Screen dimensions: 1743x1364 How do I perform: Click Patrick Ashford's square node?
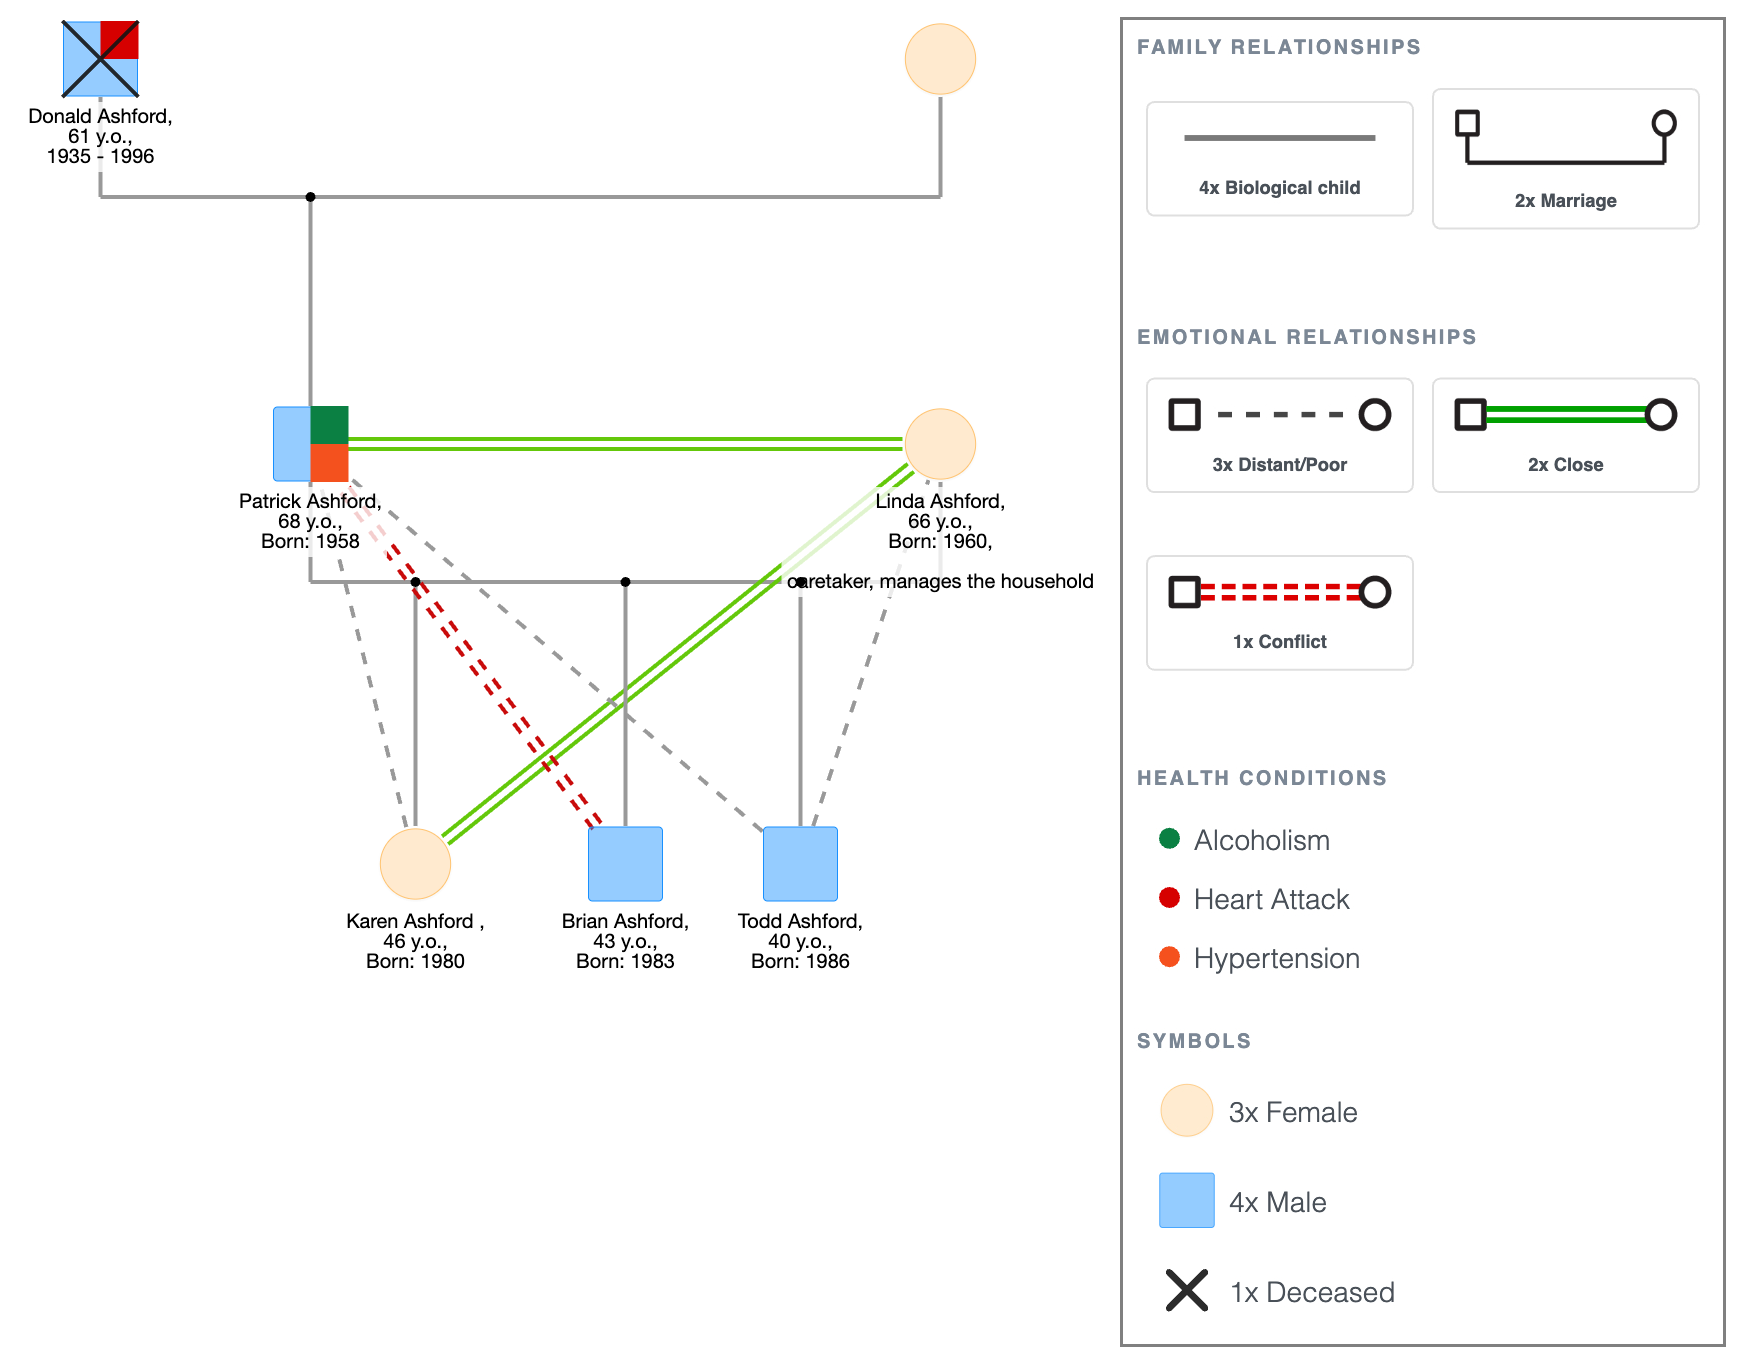(x=311, y=444)
